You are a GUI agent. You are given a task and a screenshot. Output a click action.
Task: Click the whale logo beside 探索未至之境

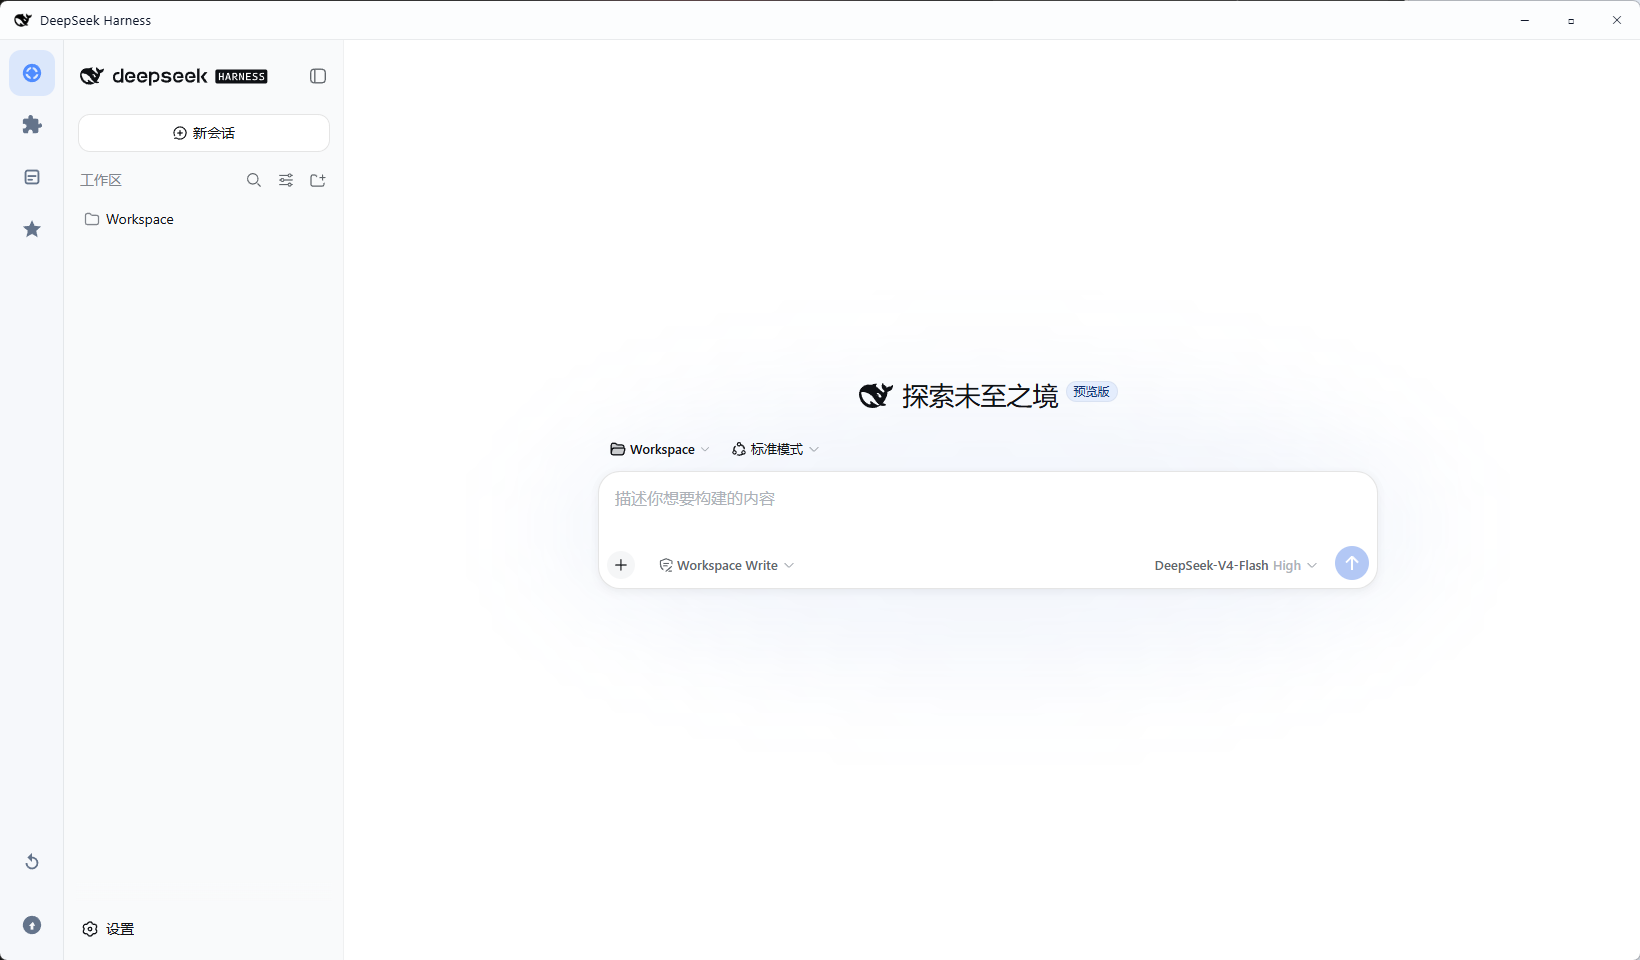[x=875, y=396]
